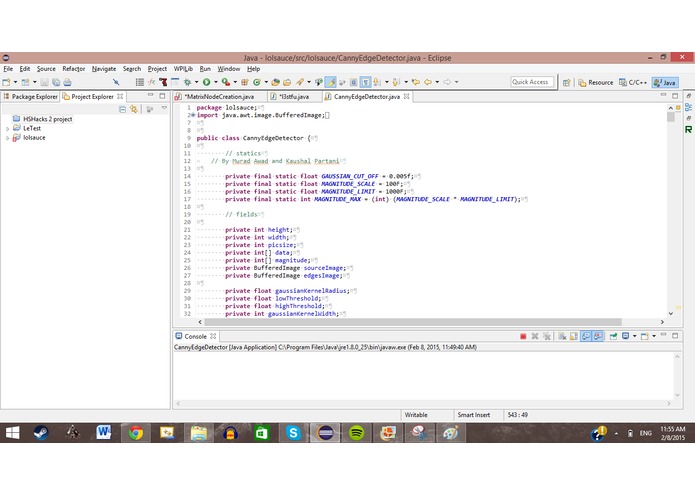Expand the LeTest project tree node

tap(7, 128)
